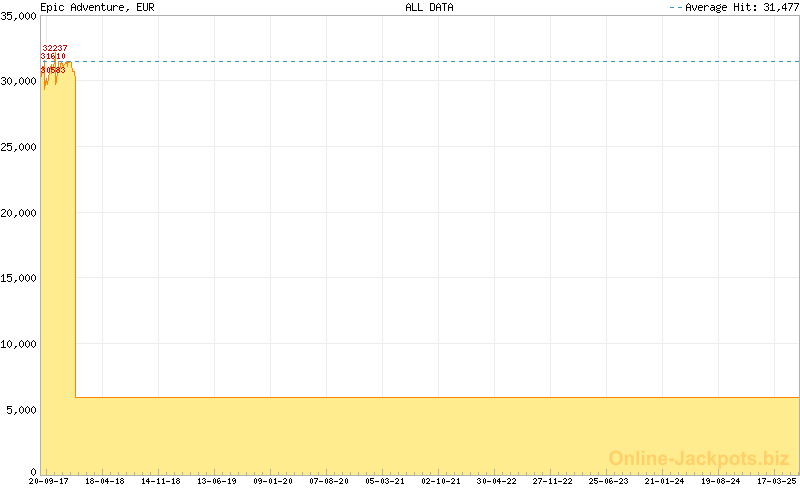This screenshot has width=800, height=490.
Task: Select the 18-04-18 date tick label
Action: 104,481
